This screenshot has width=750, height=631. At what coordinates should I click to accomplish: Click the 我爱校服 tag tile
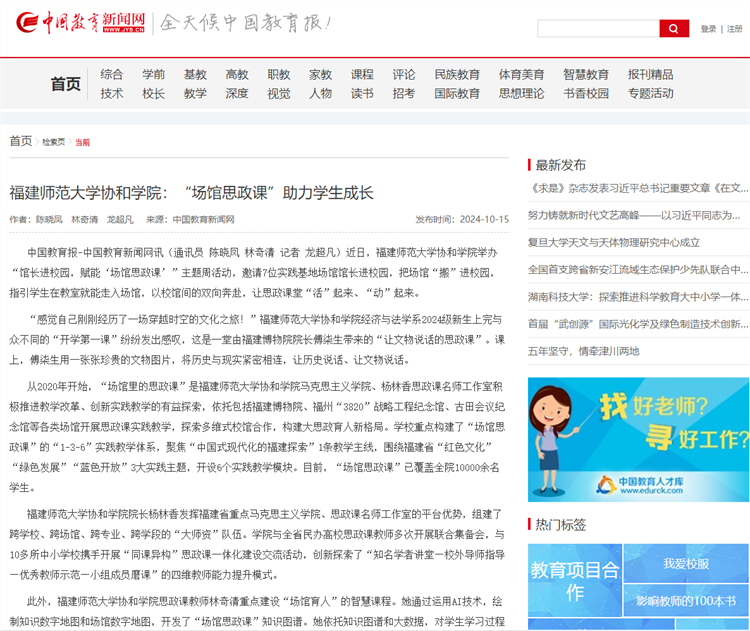pos(686,564)
